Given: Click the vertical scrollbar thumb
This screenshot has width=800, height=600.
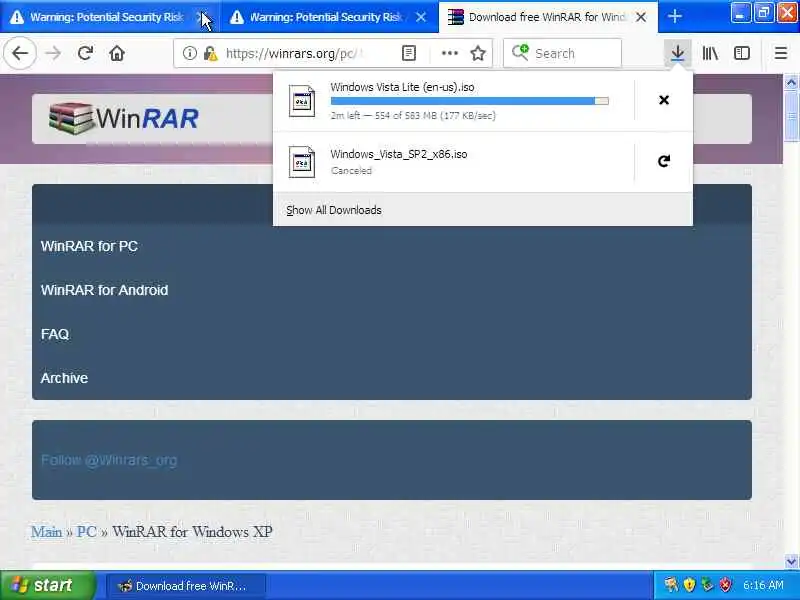Looking at the screenshot, I should click(791, 116).
